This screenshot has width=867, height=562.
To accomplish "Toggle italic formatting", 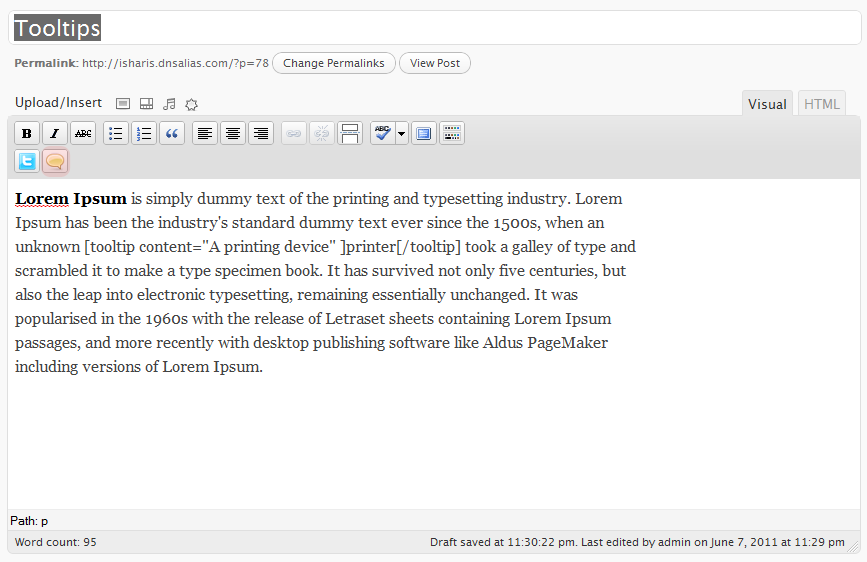I will point(55,133).
